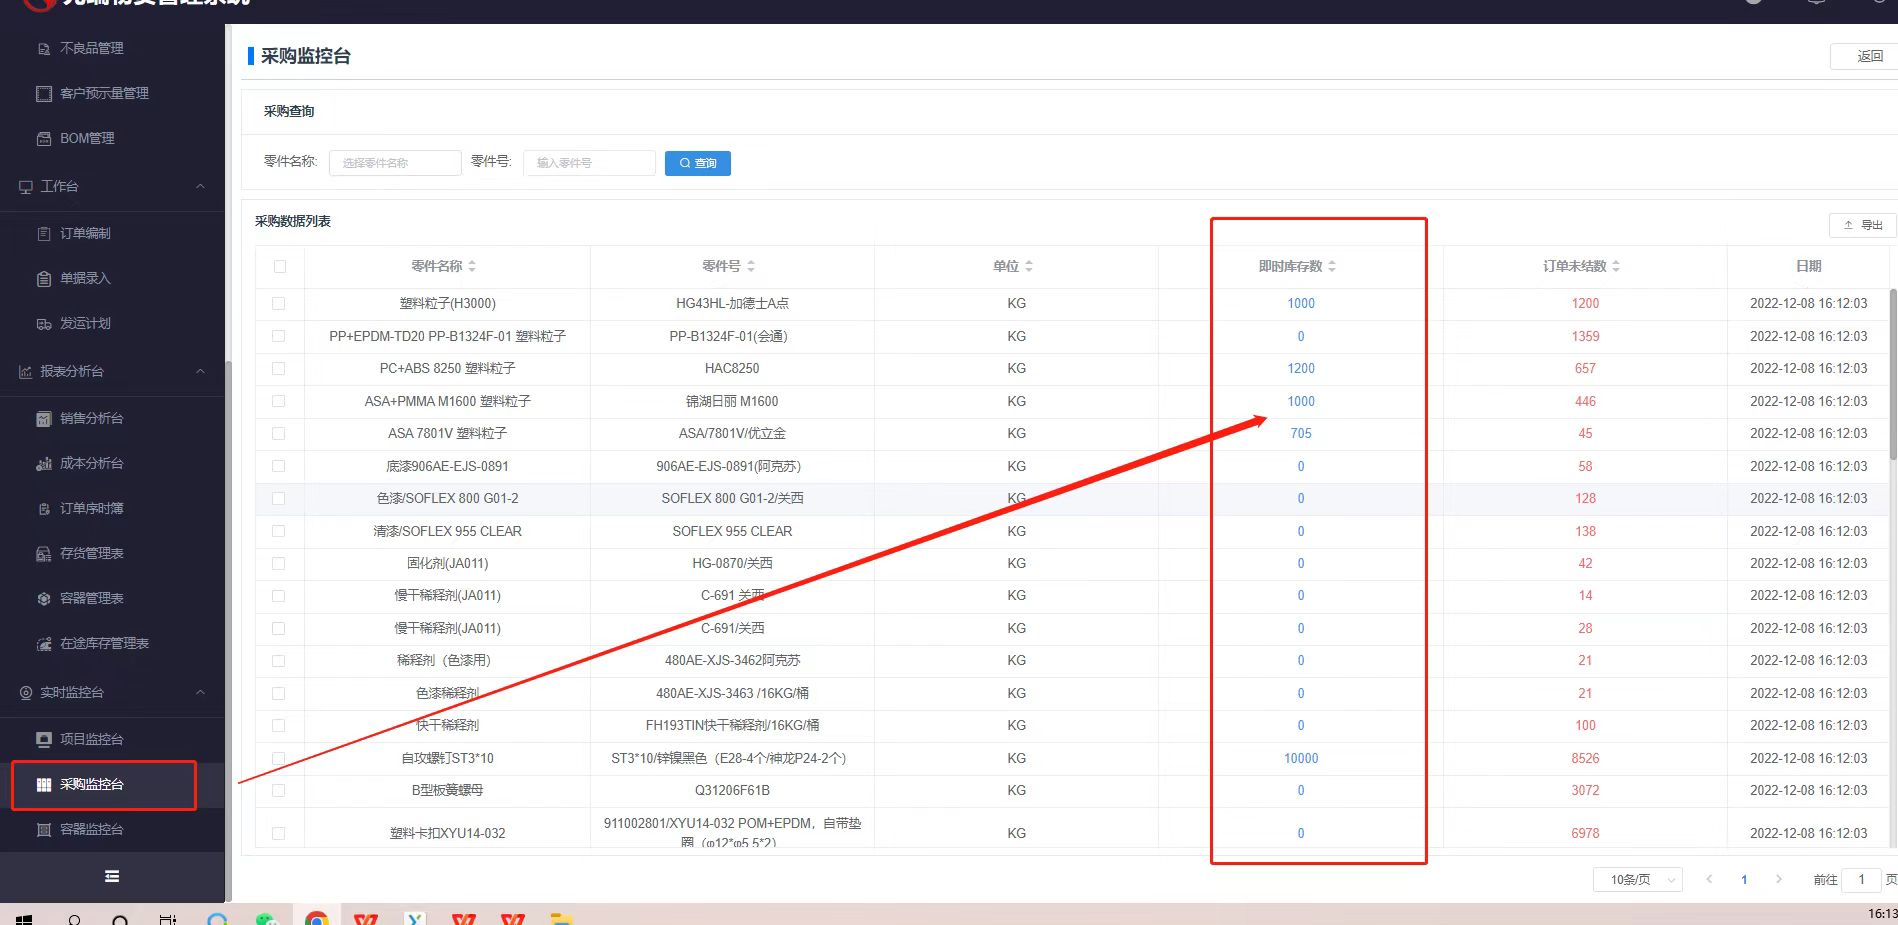Click the sidebar's vertical scrollbar
The image size is (1898, 925).
pyautogui.click(x=228, y=630)
